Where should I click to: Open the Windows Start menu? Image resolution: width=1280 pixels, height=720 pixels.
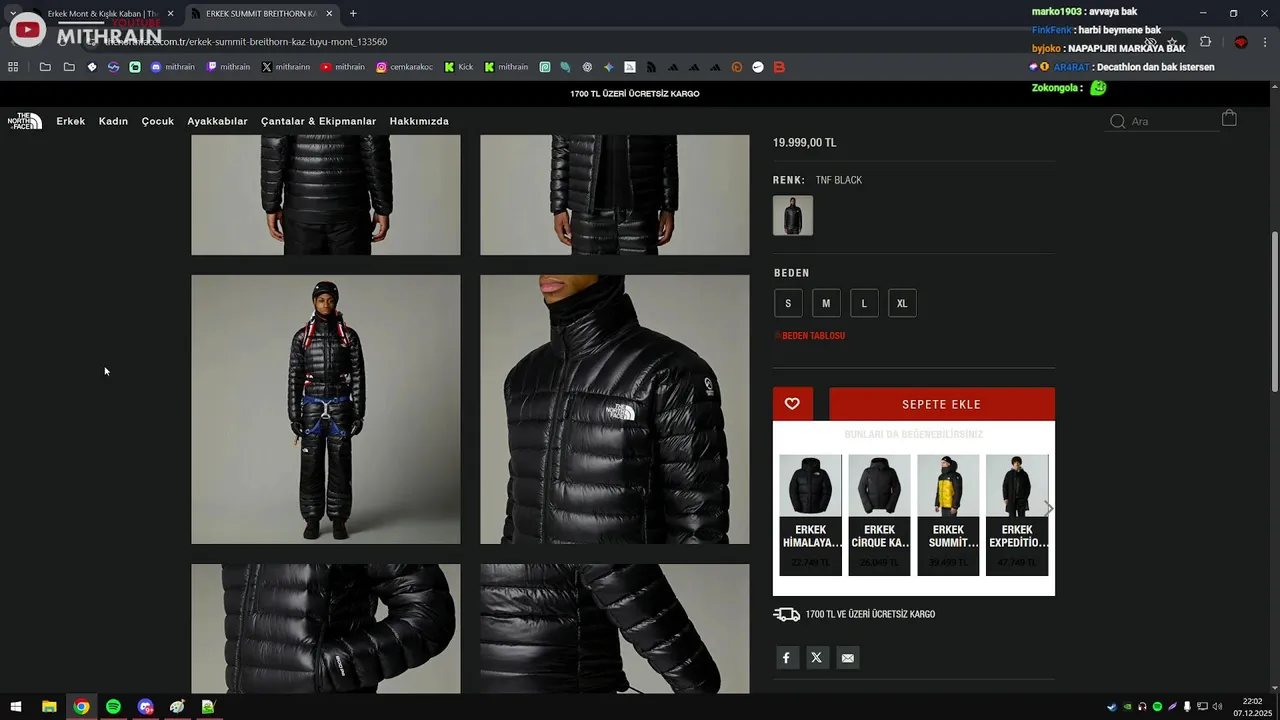pos(16,707)
